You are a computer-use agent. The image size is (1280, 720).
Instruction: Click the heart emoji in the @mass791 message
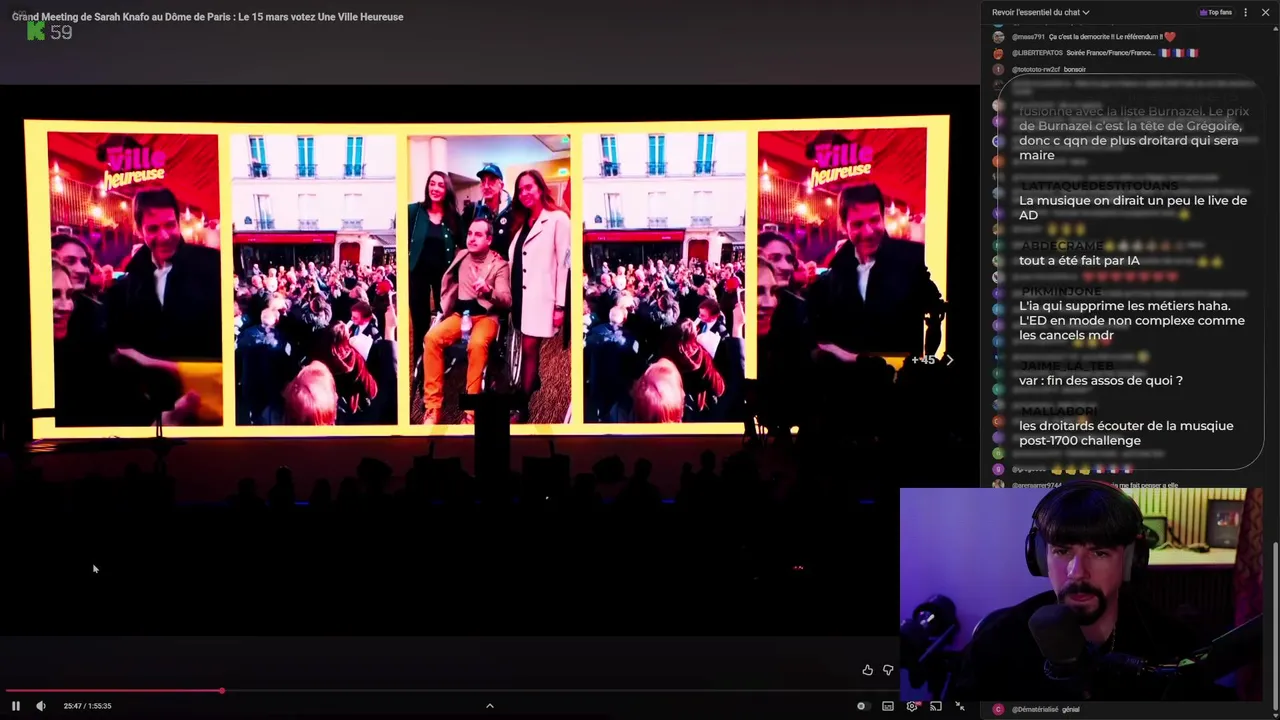1170,37
